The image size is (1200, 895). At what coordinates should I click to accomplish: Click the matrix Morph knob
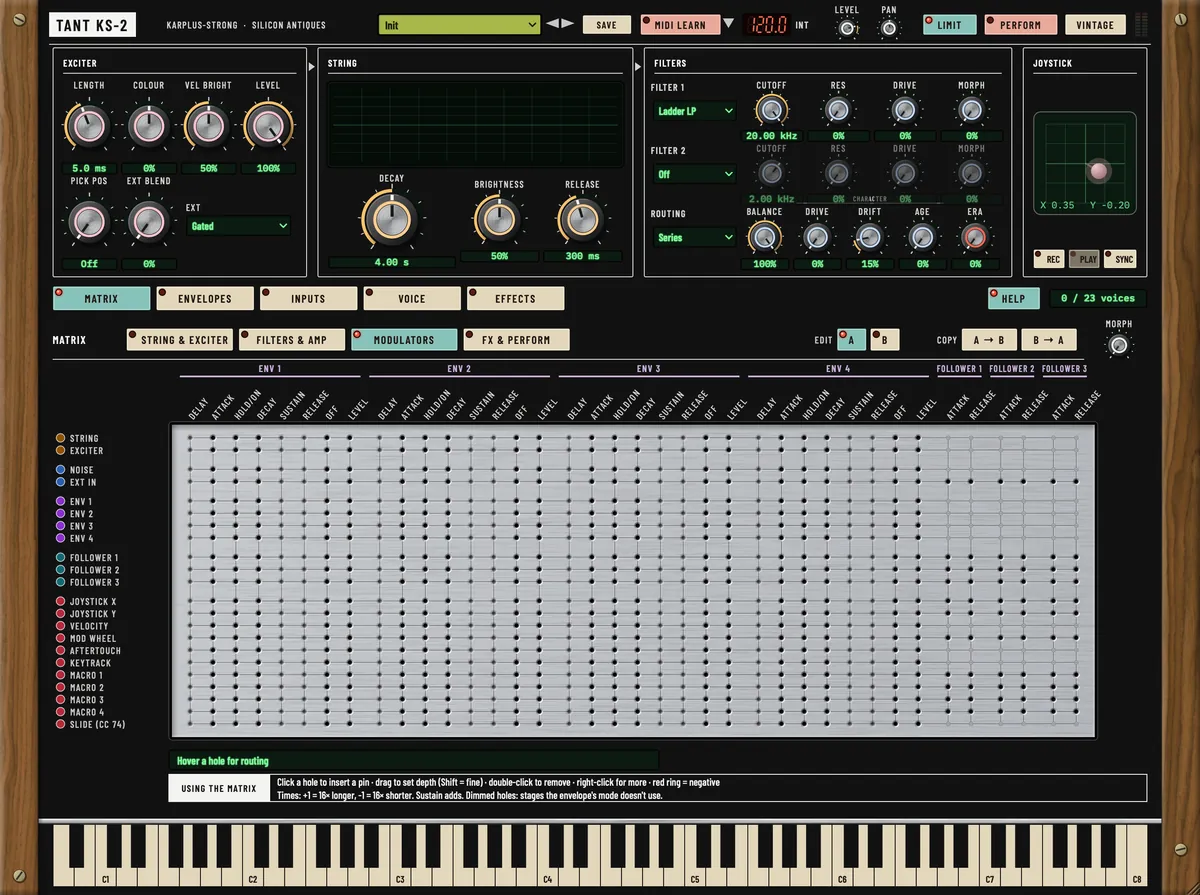coord(1119,345)
